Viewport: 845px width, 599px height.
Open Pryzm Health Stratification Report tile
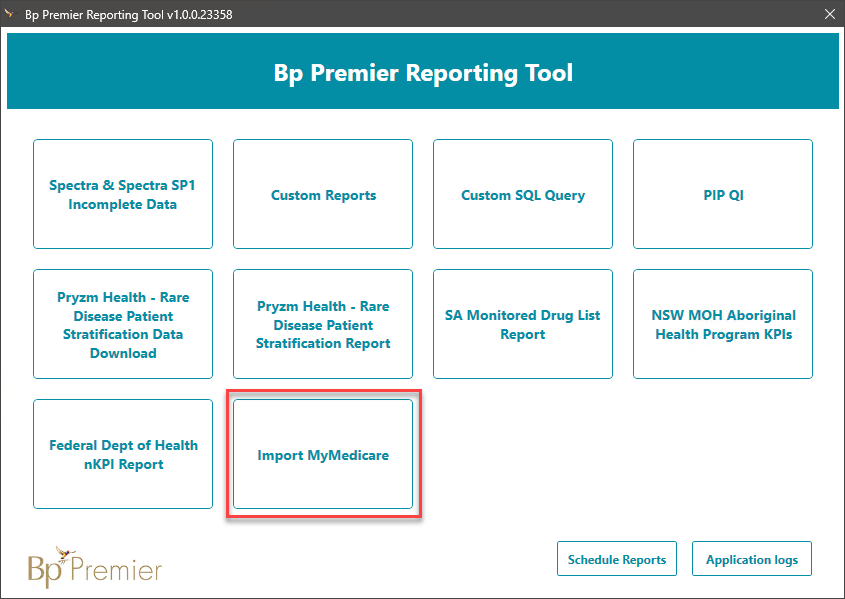[323, 324]
